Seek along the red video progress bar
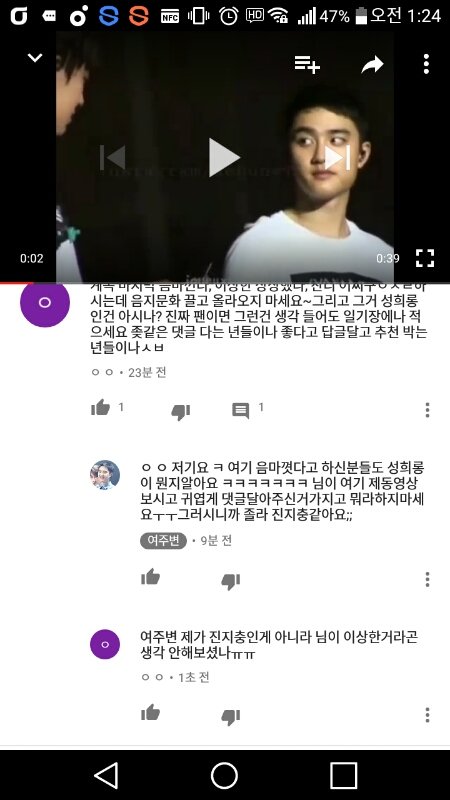 [225, 282]
